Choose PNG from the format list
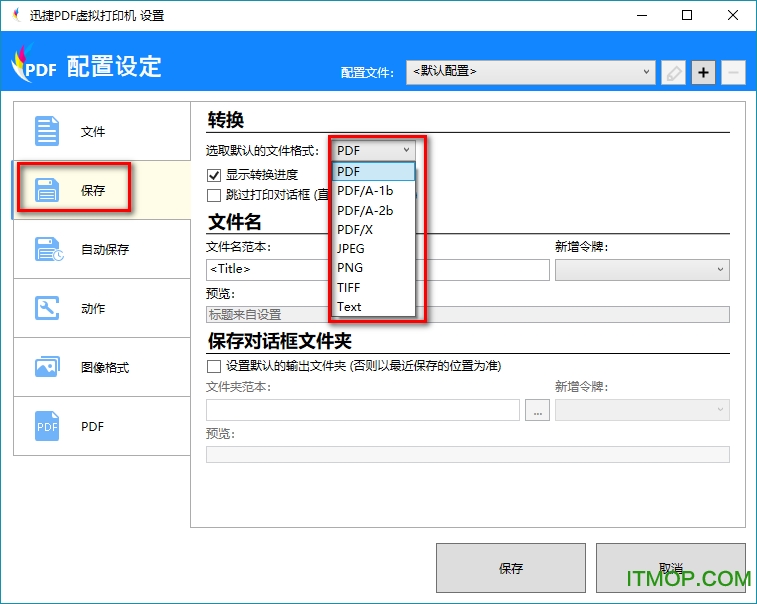The width and height of the screenshot is (757, 604). point(374,267)
